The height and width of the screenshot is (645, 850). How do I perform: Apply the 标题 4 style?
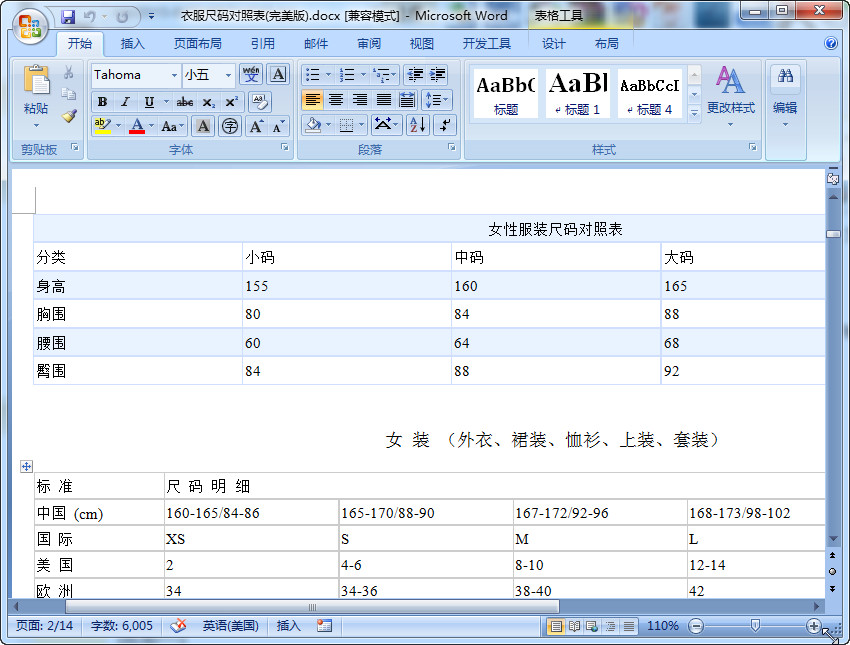click(x=650, y=93)
